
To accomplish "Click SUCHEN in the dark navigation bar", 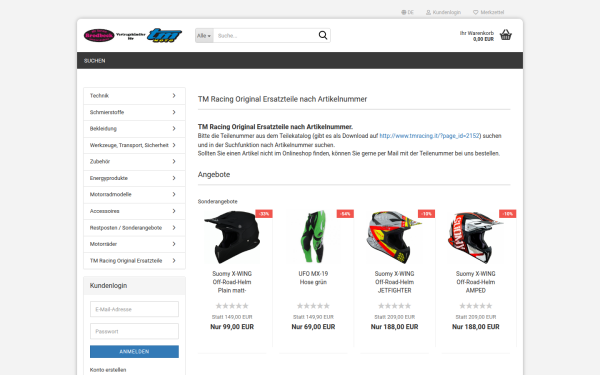I will (95, 60).
